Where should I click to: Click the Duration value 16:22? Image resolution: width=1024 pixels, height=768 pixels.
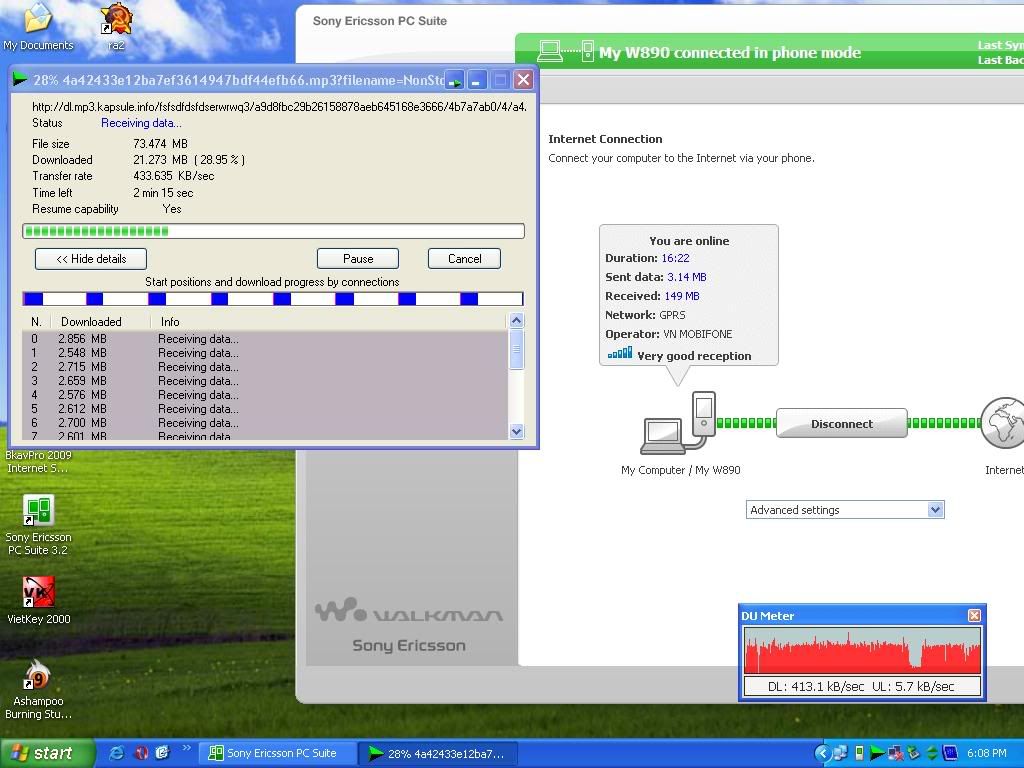click(x=675, y=258)
